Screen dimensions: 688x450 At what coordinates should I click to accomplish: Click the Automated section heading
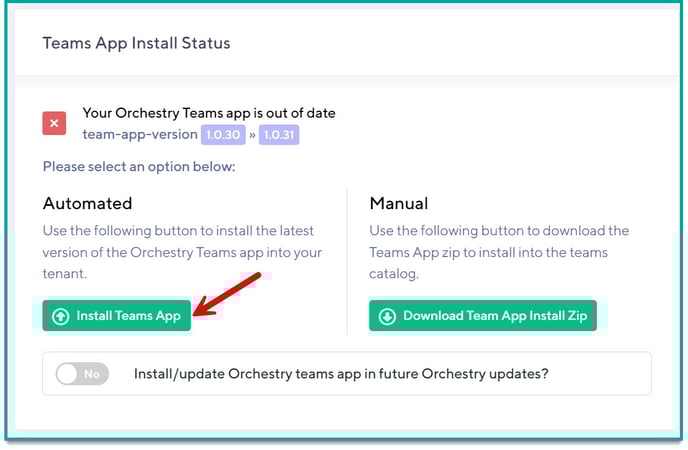[87, 203]
